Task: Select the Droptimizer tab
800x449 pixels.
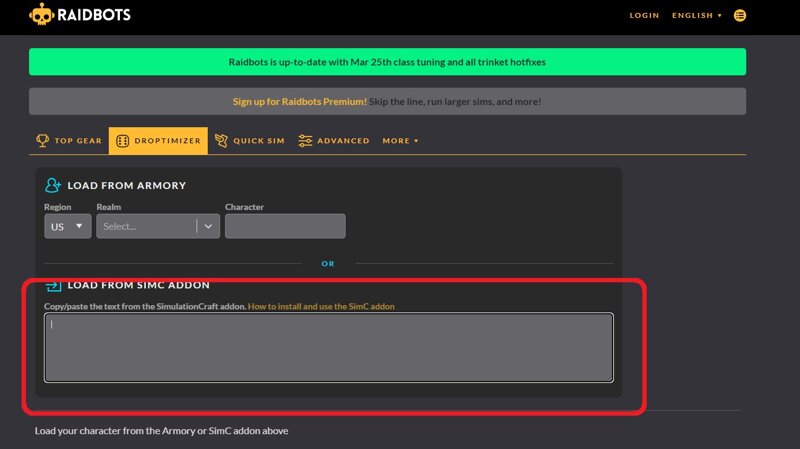Action: [x=158, y=140]
